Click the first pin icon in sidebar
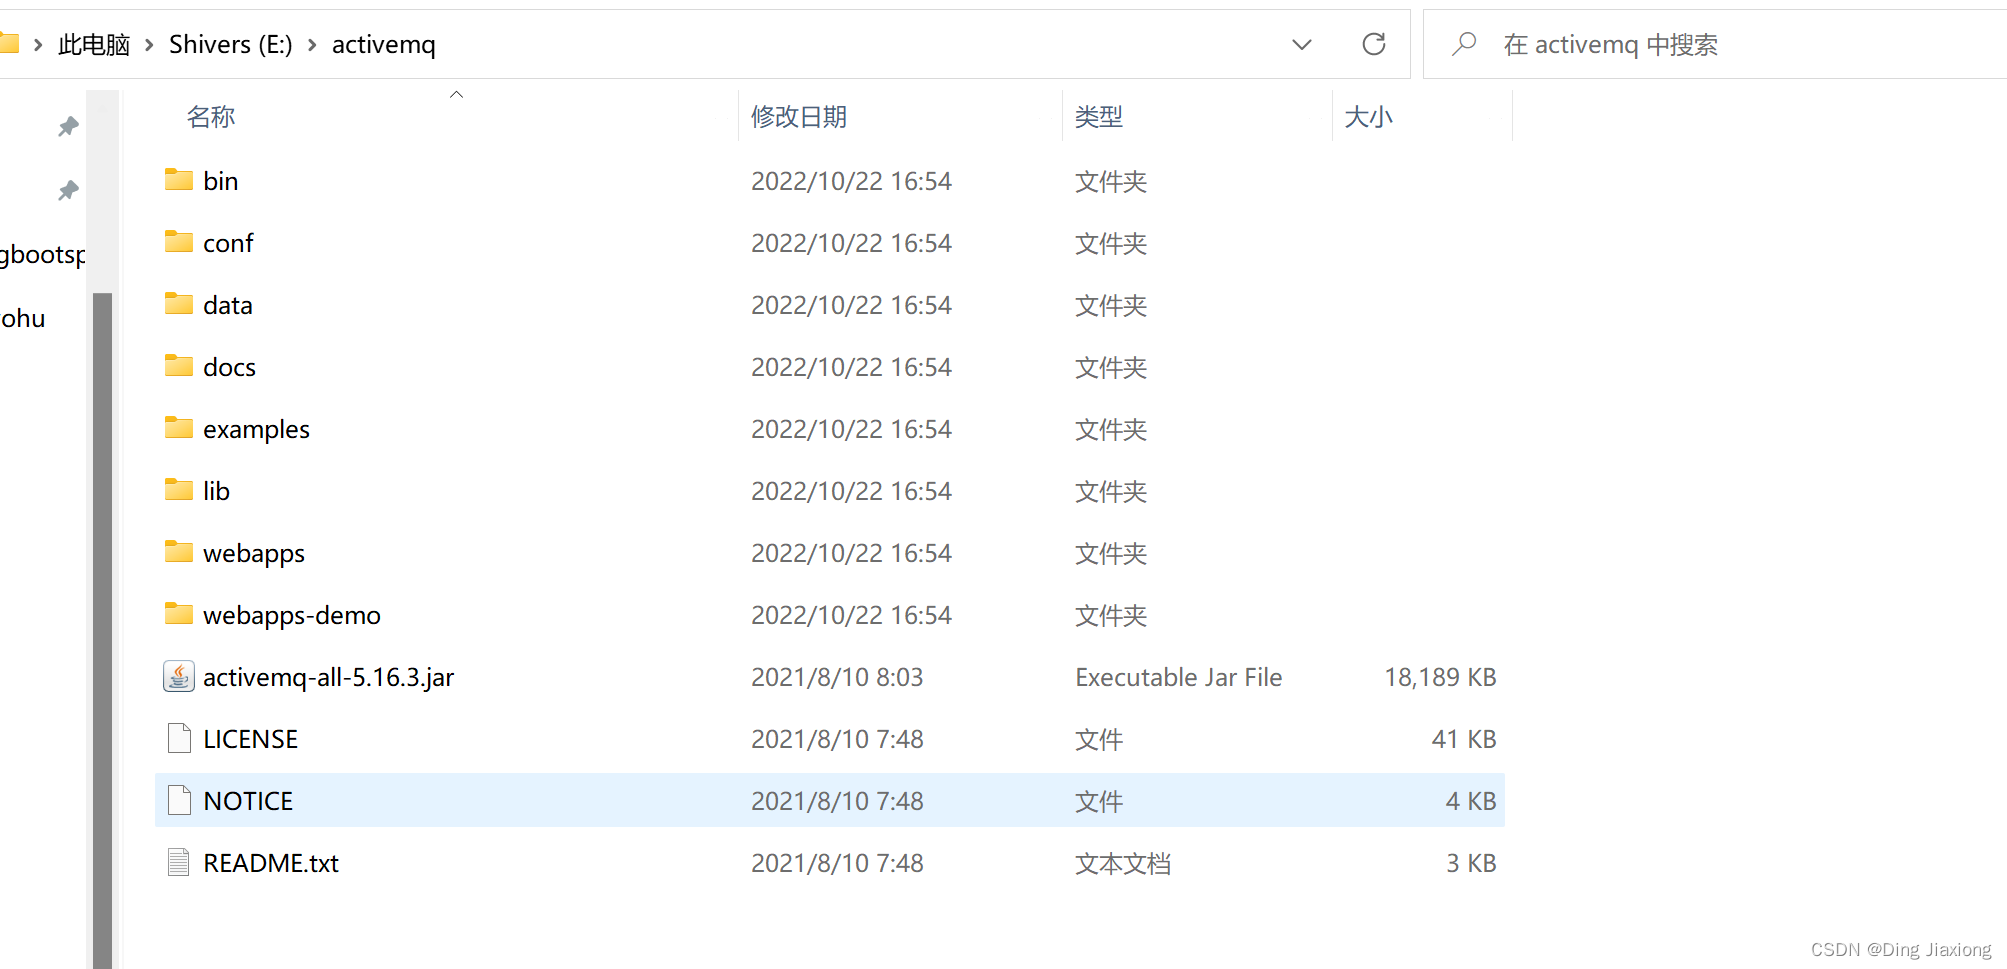This screenshot has width=2007, height=969. (x=68, y=126)
